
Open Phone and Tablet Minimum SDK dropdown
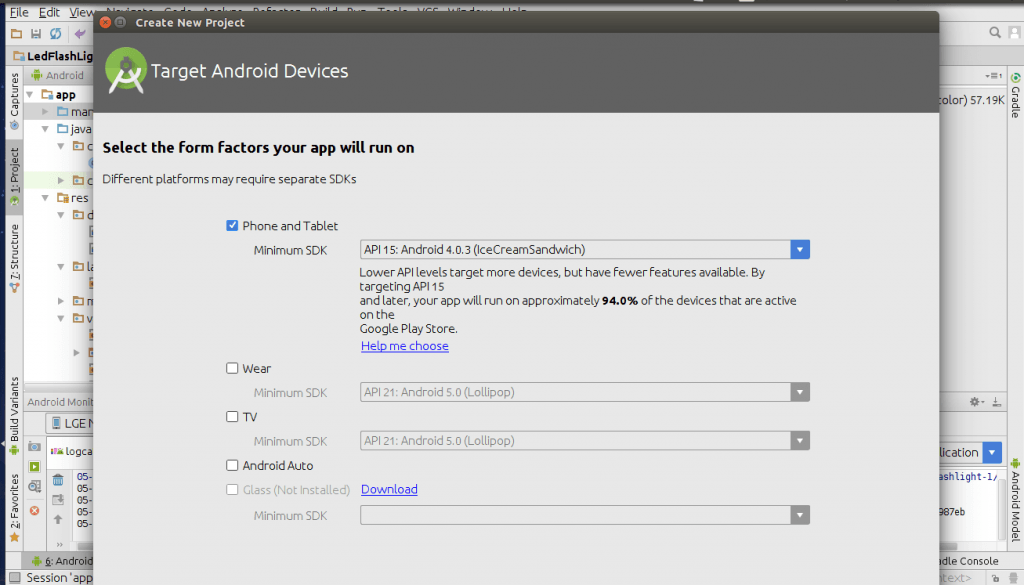(x=799, y=250)
